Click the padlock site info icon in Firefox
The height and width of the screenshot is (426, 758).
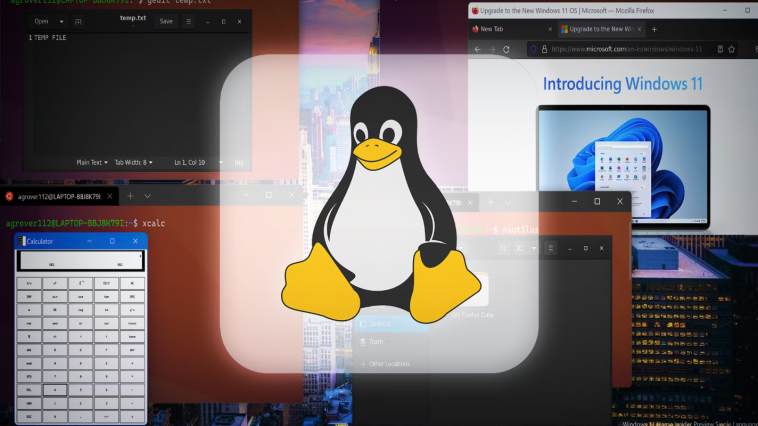[544, 49]
